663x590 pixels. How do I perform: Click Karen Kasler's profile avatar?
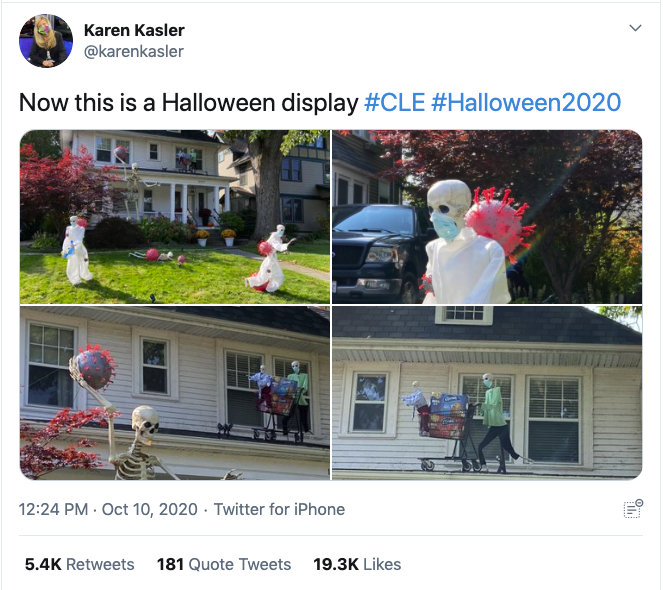click(x=46, y=41)
